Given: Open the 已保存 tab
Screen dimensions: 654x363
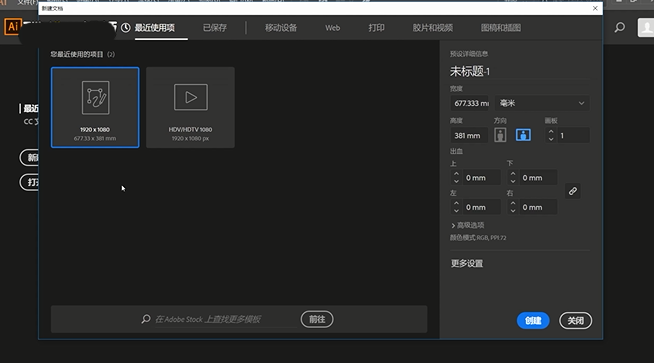Looking at the screenshot, I should point(214,28).
